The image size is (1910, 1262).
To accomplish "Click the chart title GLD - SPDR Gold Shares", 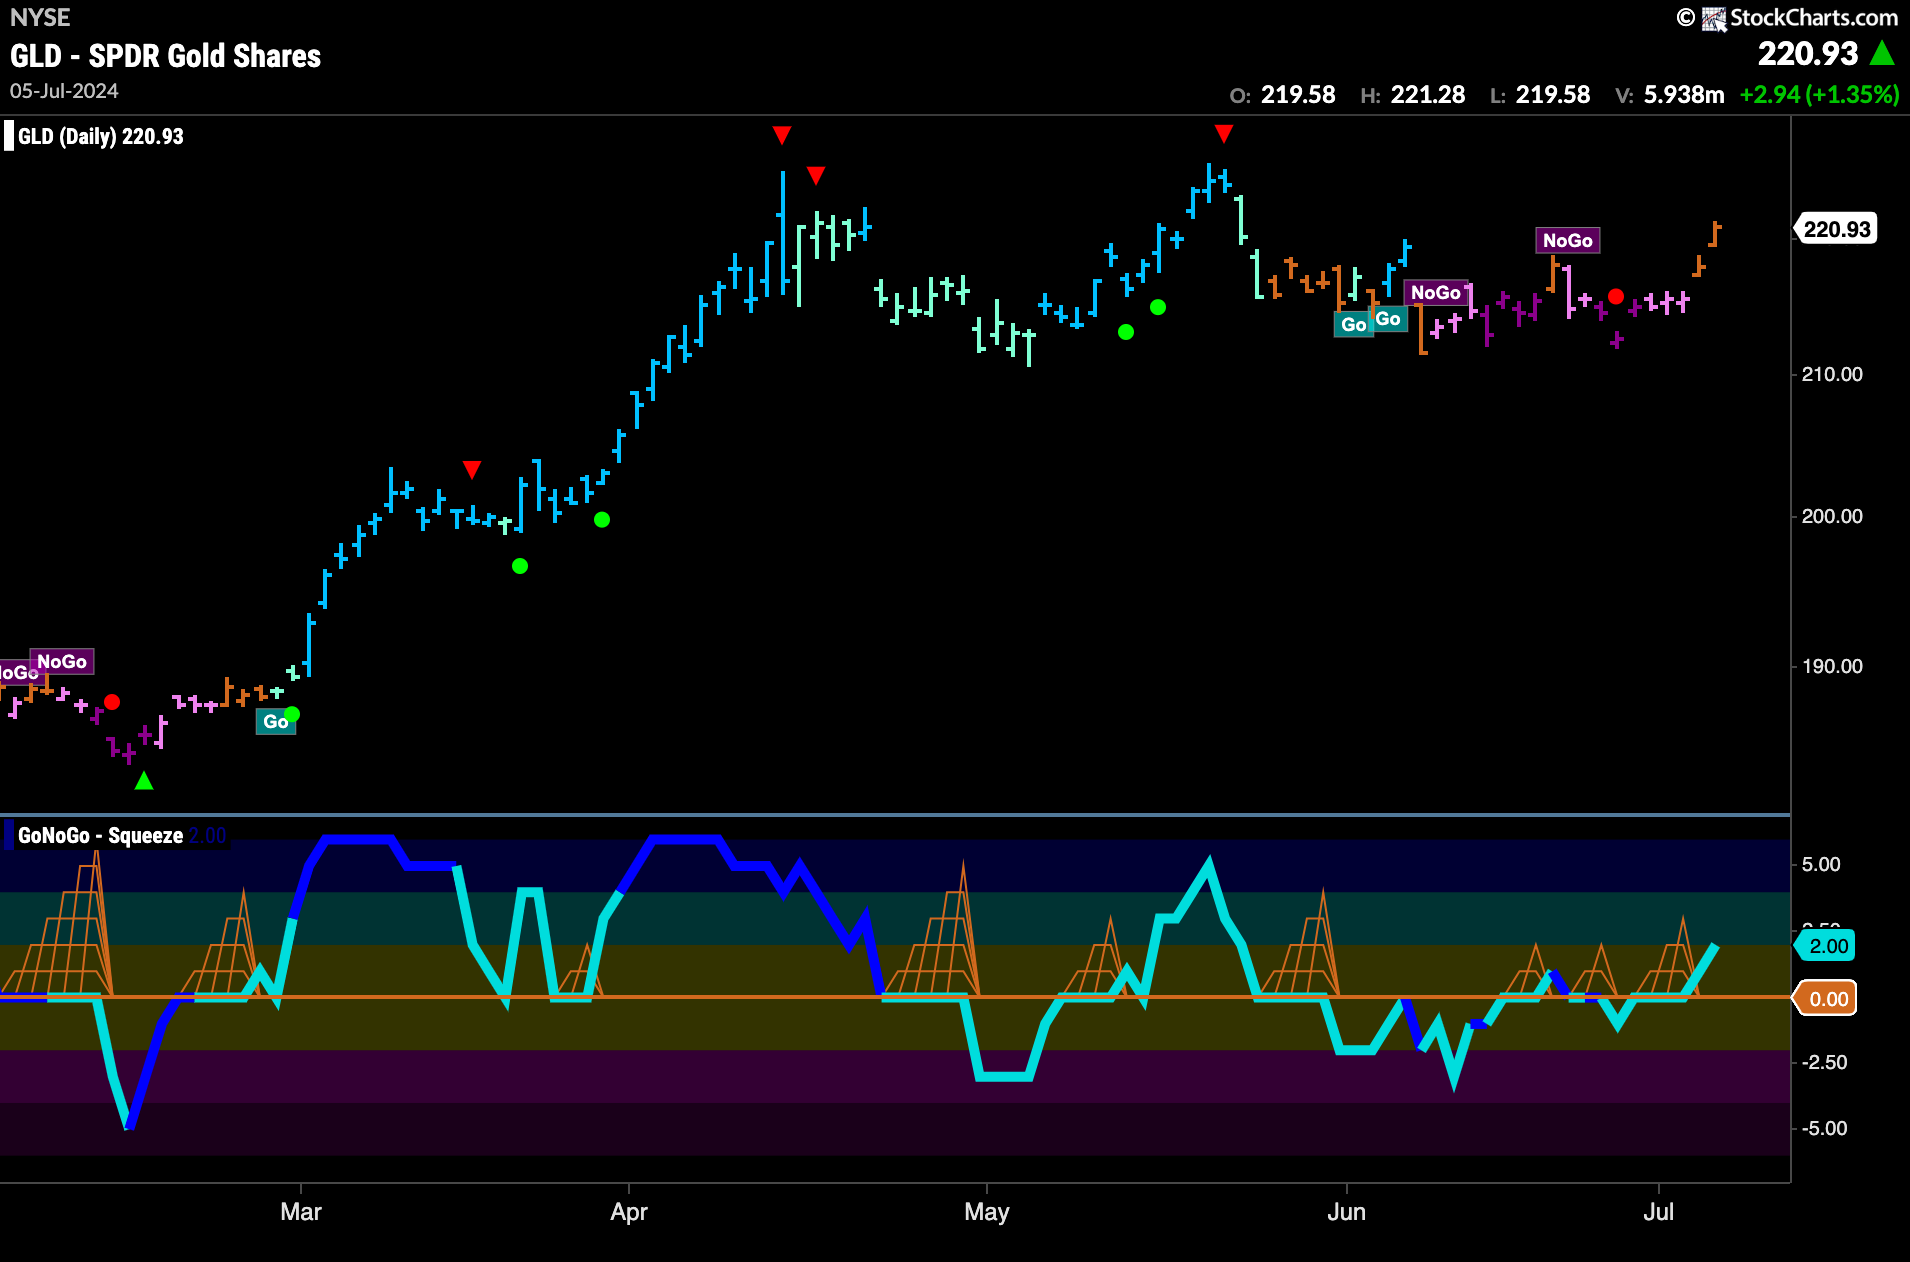I will (166, 56).
